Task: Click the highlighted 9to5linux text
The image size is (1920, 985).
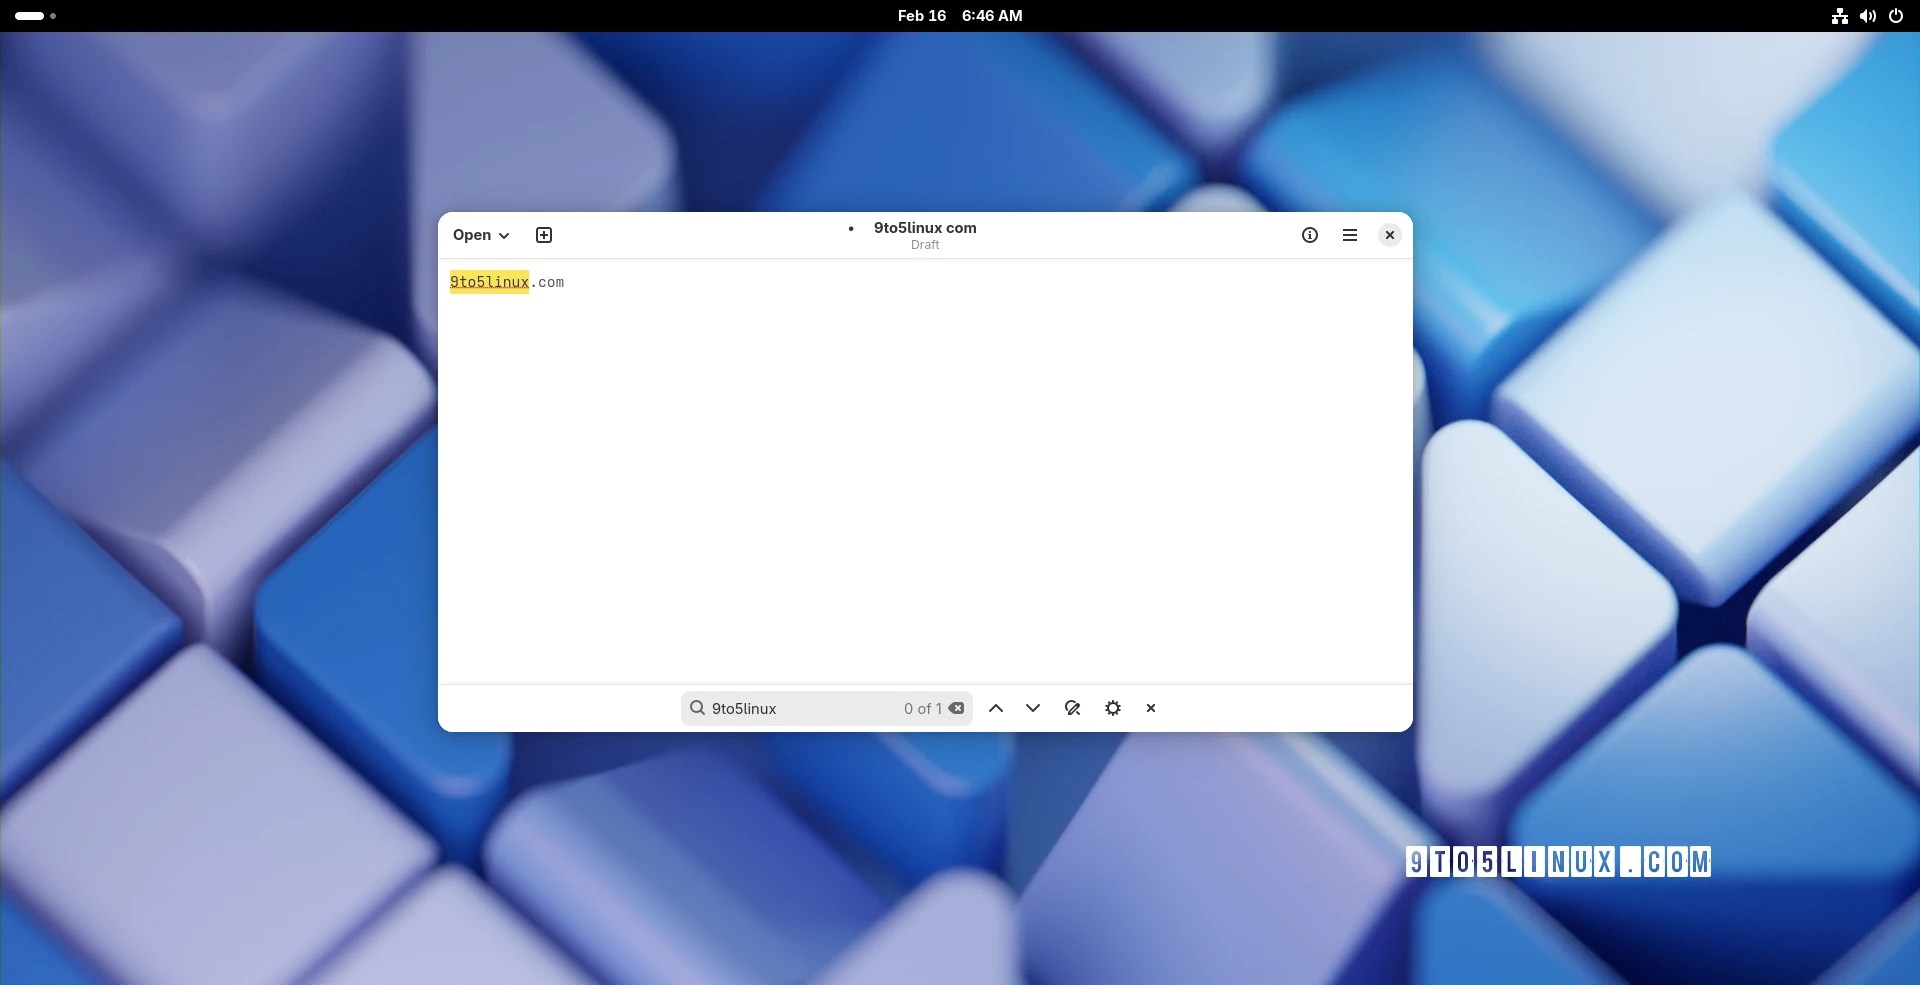Action: (x=489, y=282)
